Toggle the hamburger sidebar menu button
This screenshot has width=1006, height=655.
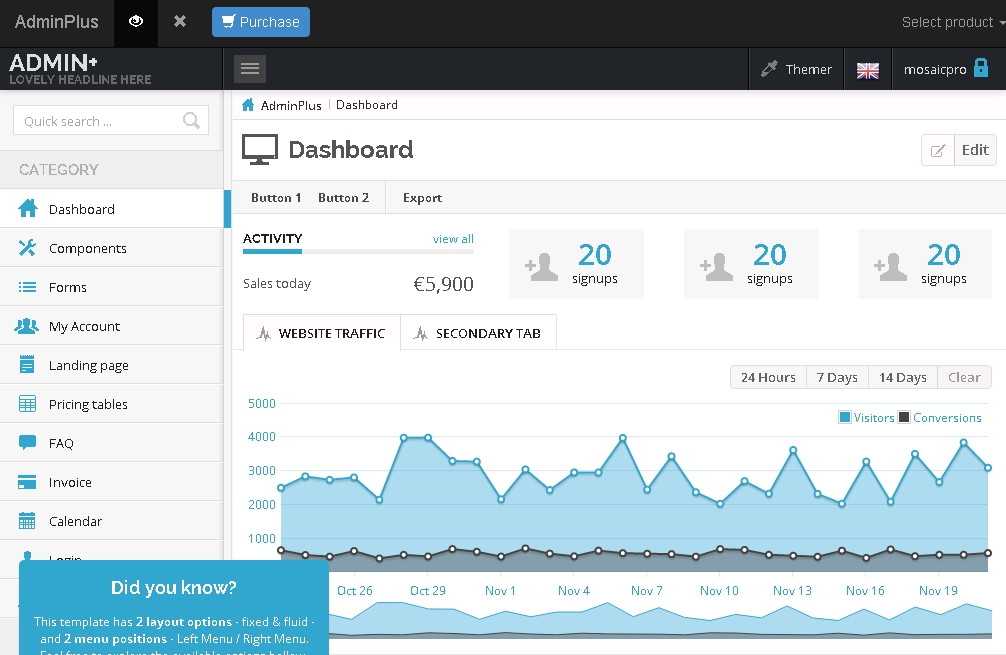tap(250, 69)
